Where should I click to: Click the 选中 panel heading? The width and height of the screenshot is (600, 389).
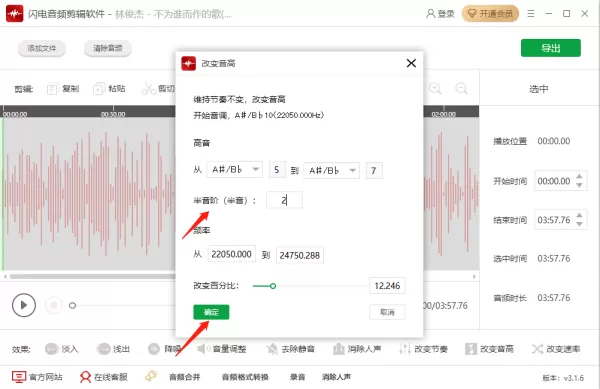pyautogui.click(x=539, y=89)
